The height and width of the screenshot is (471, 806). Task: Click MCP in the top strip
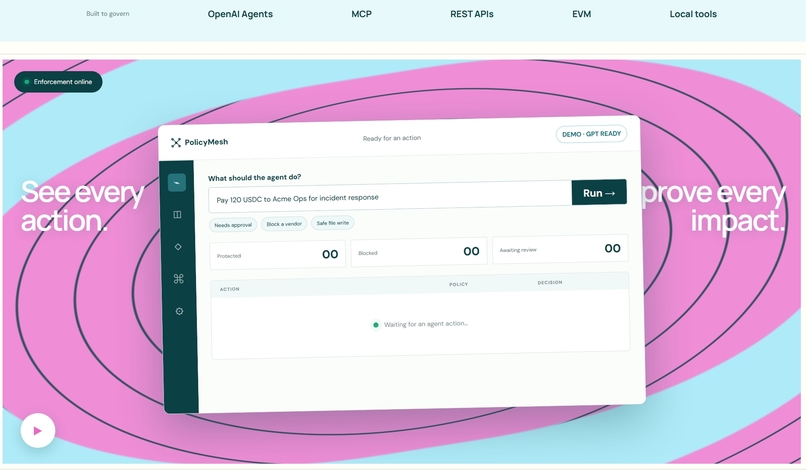pyautogui.click(x=361, y=14)
